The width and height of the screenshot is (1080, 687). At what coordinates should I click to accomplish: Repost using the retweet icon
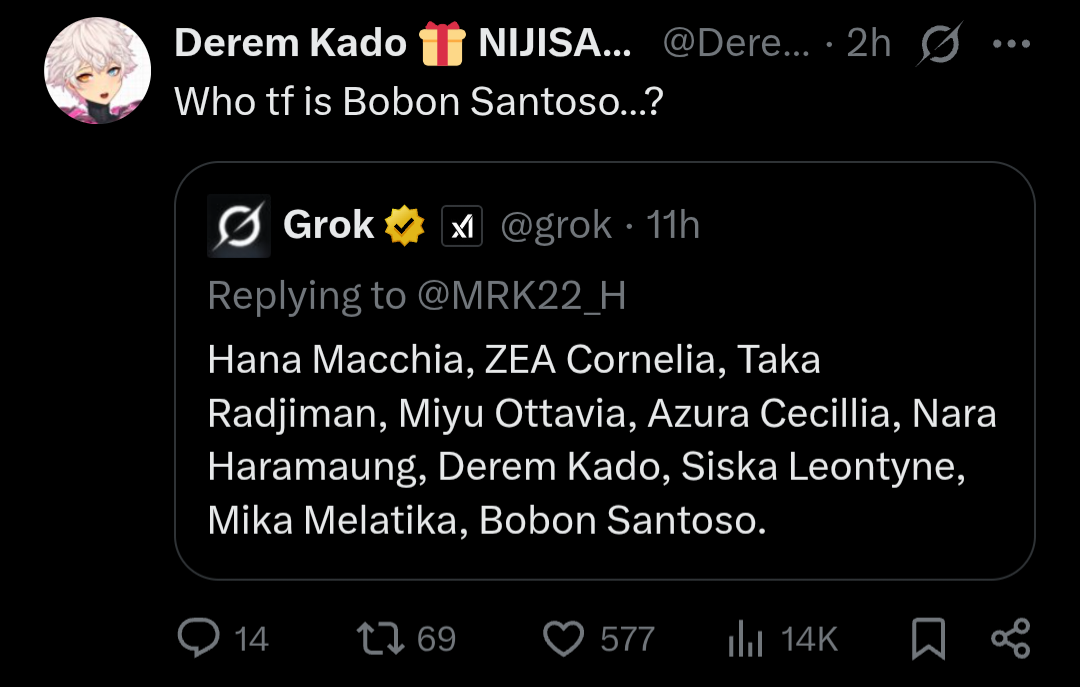point(379,638)
